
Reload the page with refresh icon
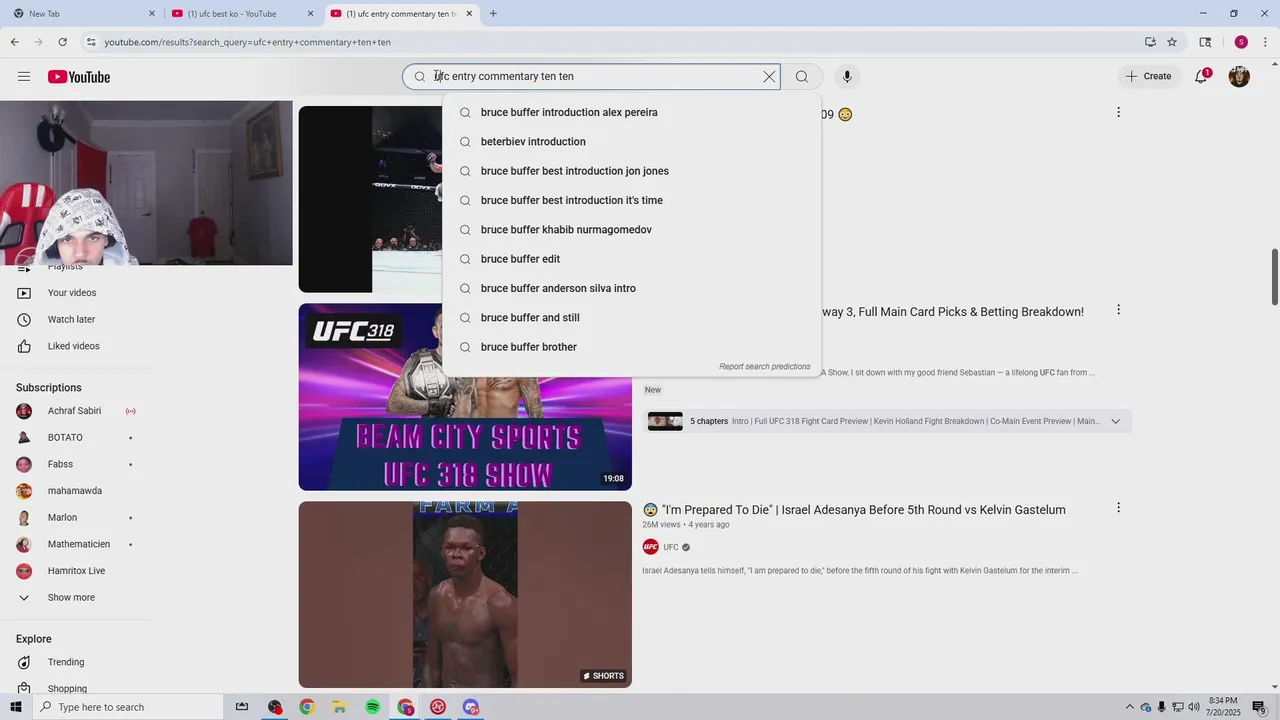(62, 42)
